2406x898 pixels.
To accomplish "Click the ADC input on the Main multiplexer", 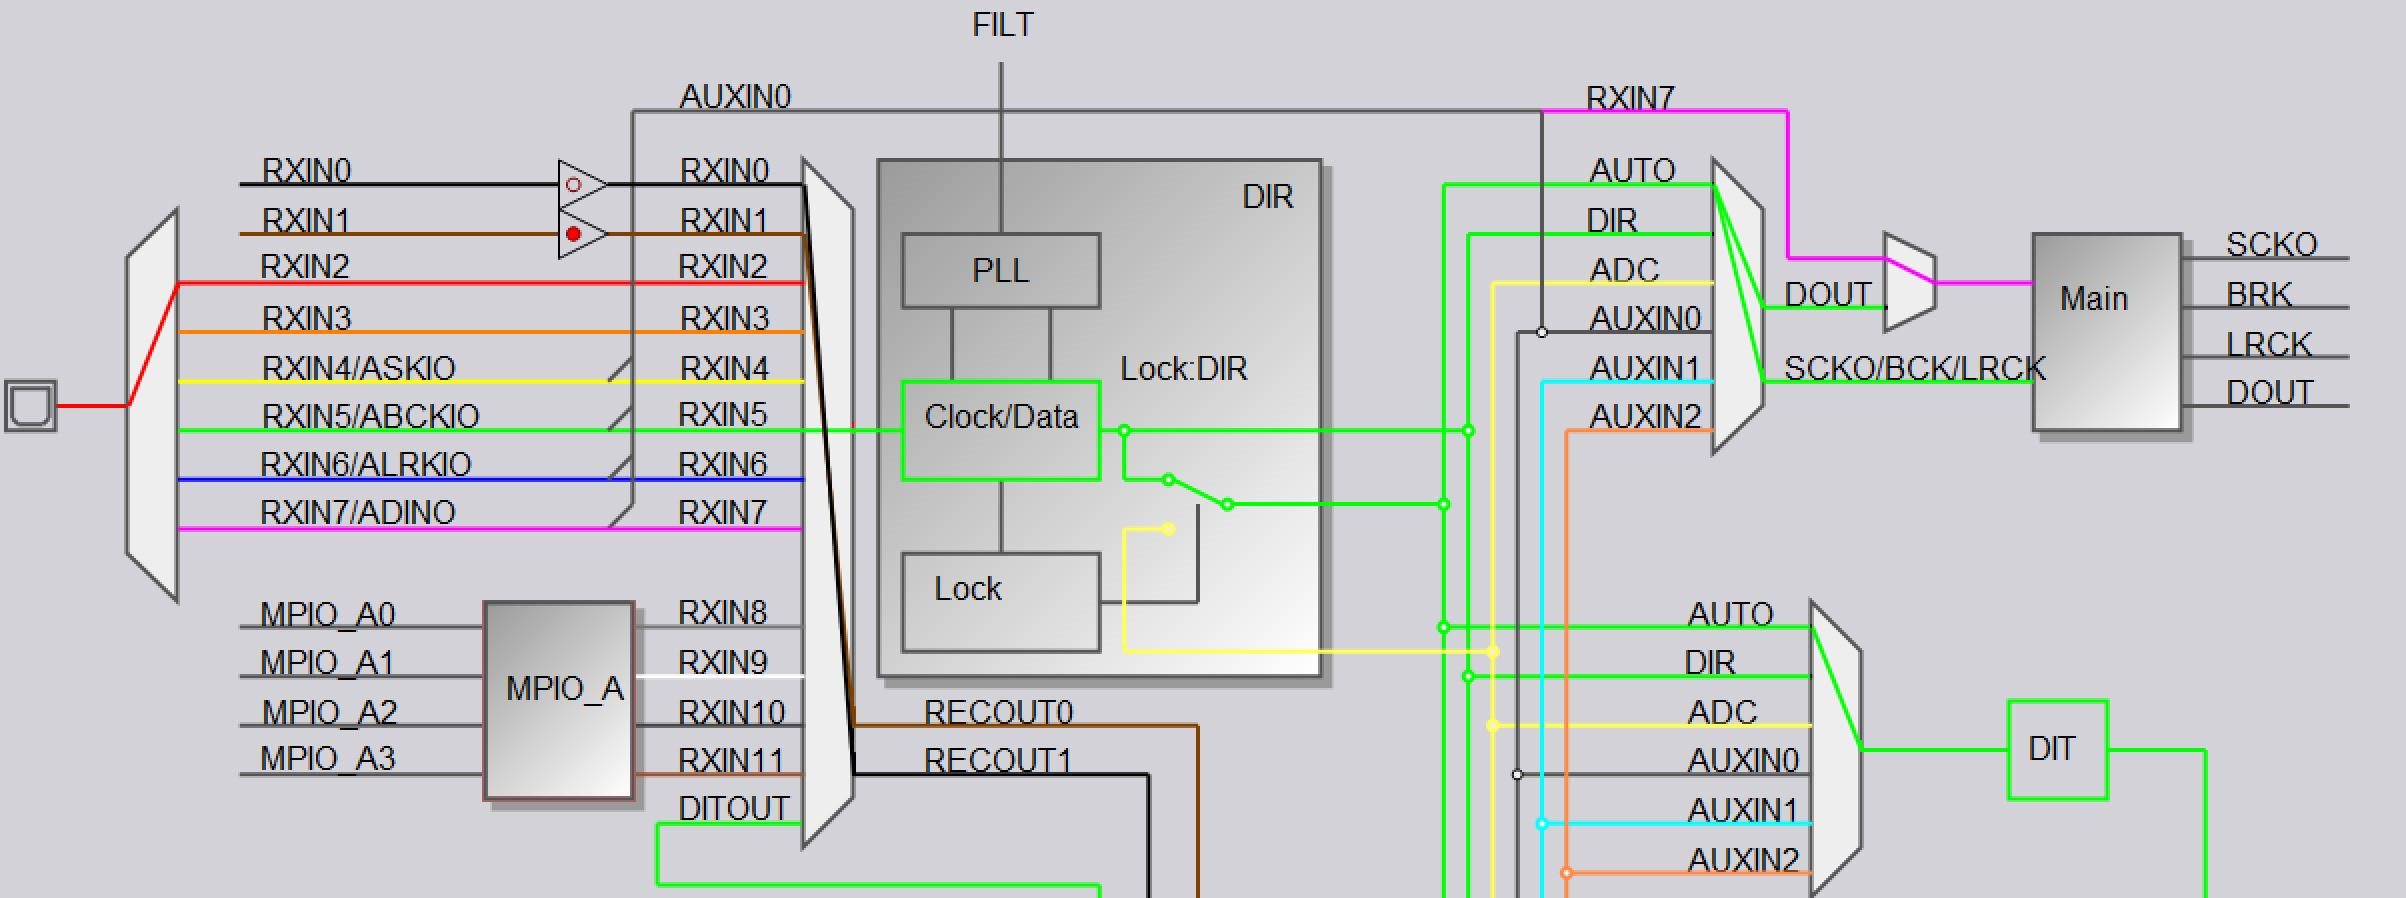I will 1624,270.
